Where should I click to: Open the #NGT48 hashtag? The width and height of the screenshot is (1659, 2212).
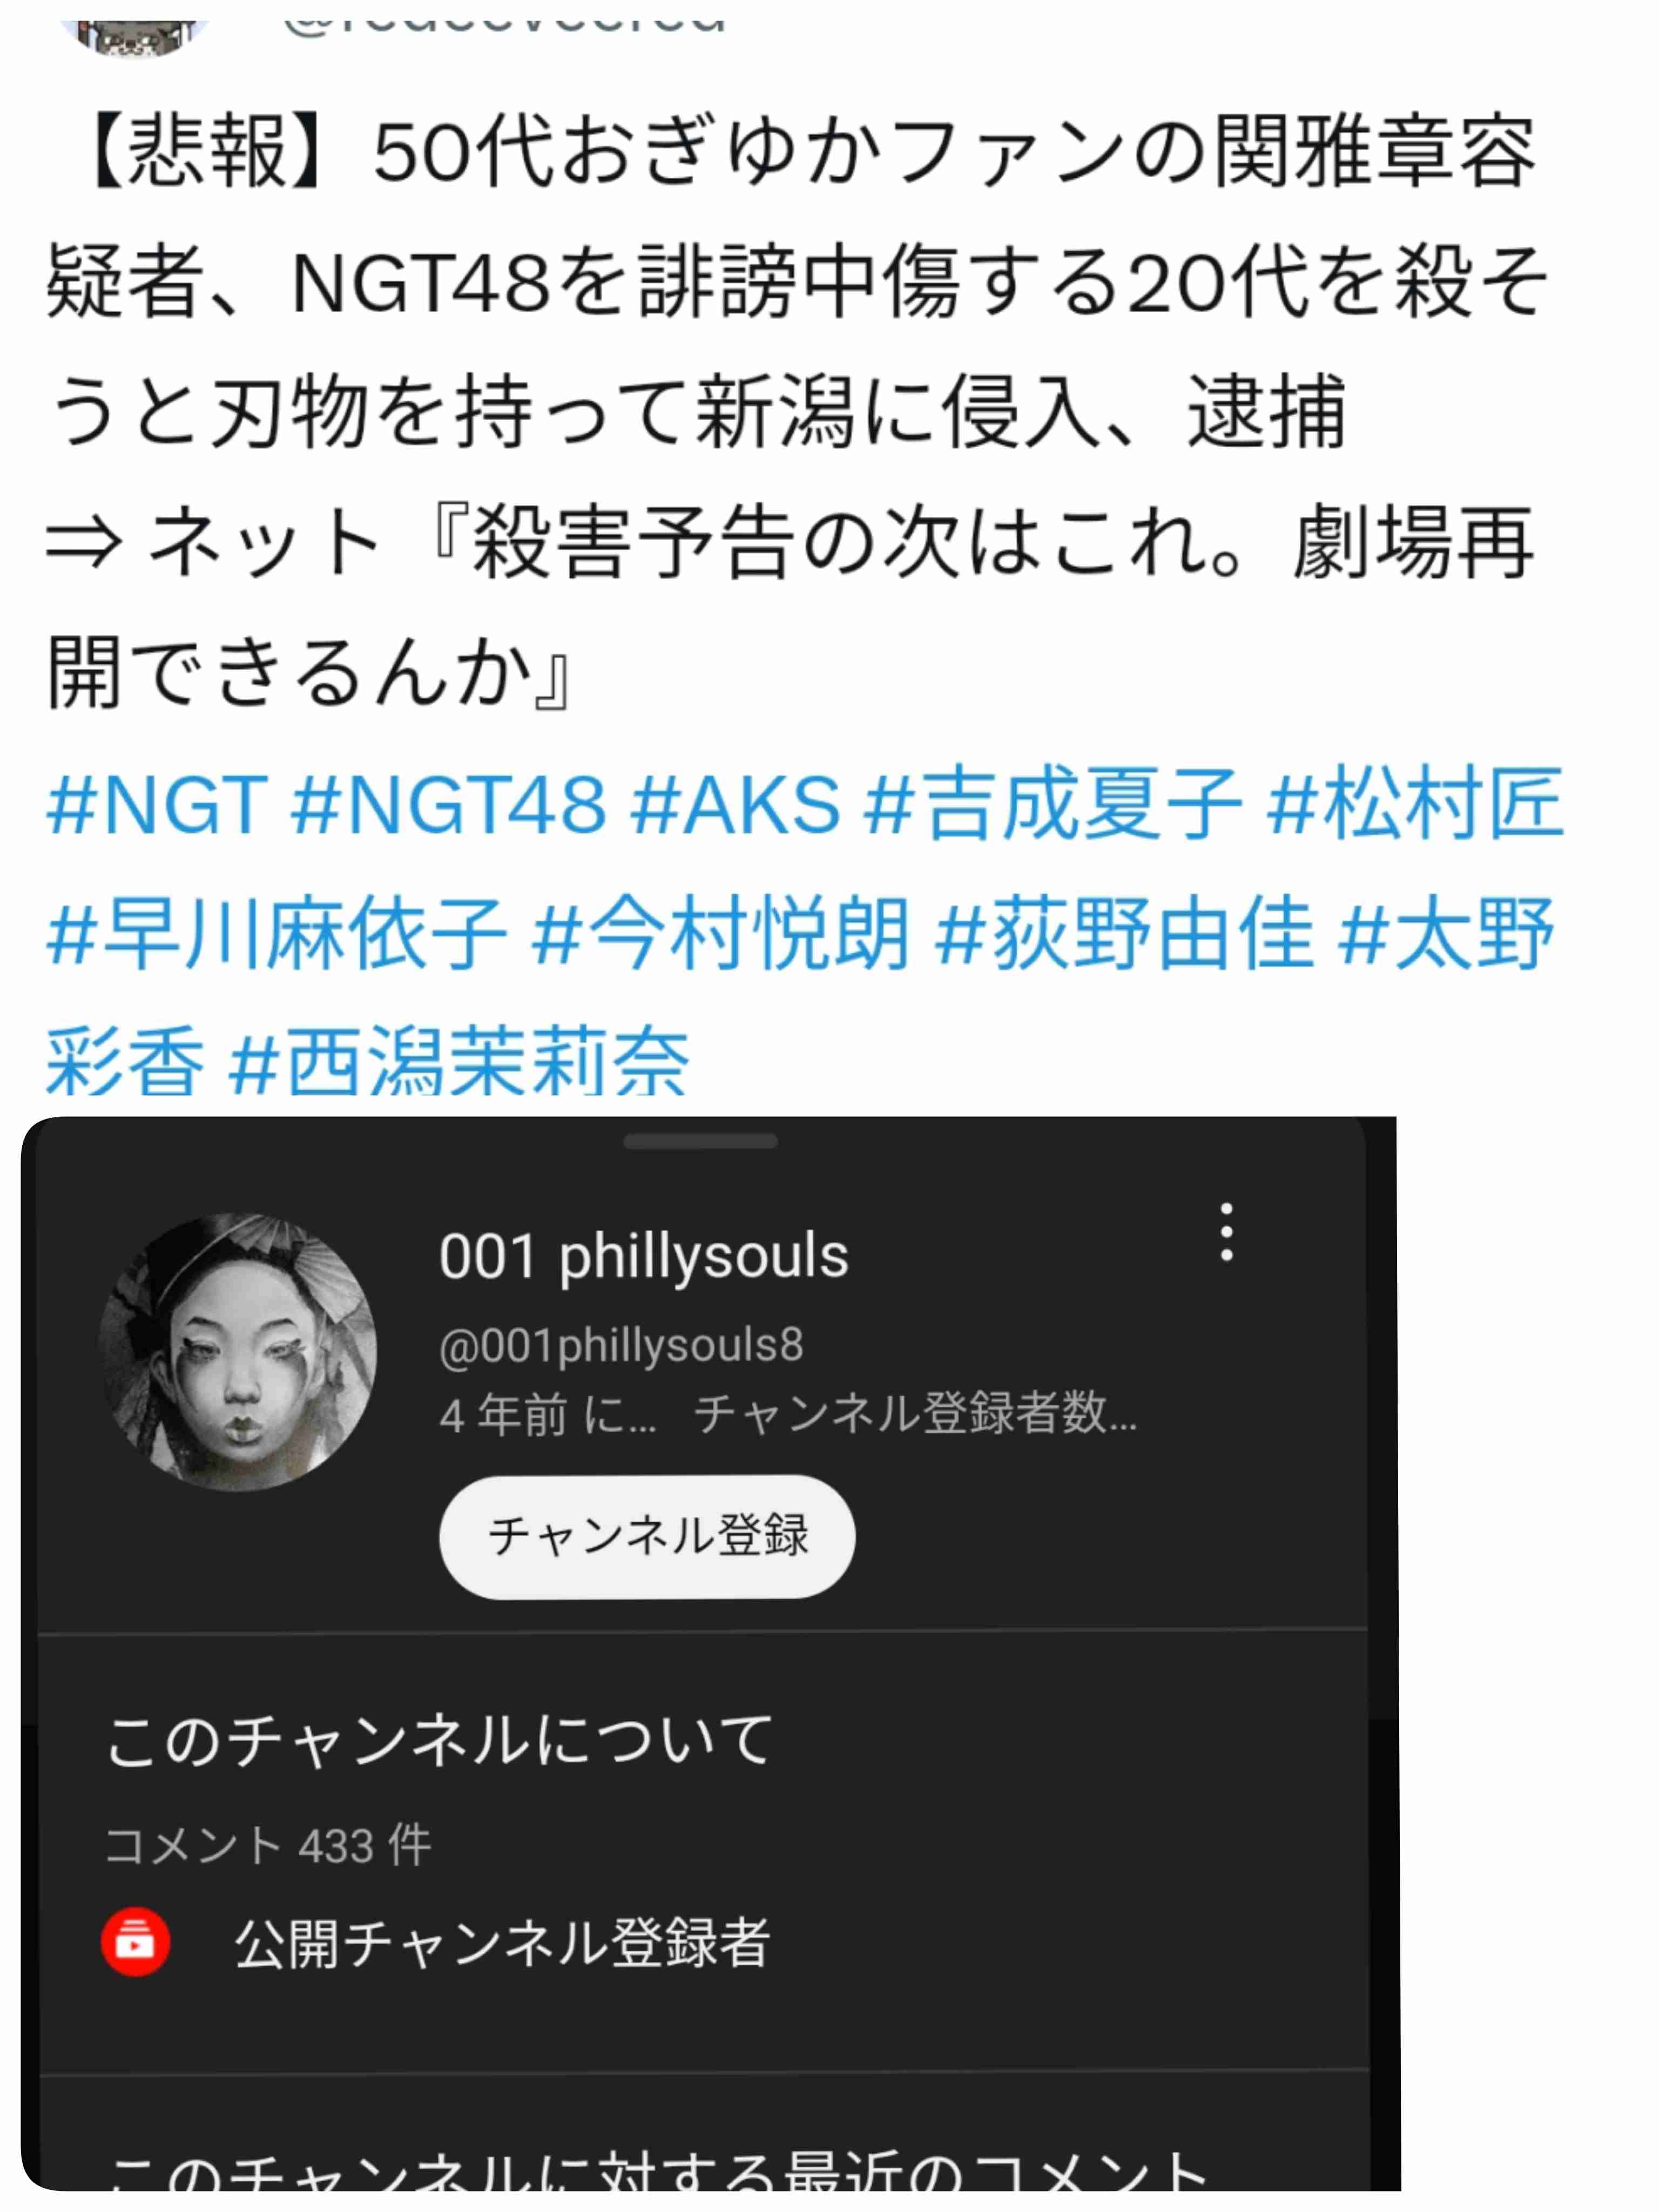[448, 804]
